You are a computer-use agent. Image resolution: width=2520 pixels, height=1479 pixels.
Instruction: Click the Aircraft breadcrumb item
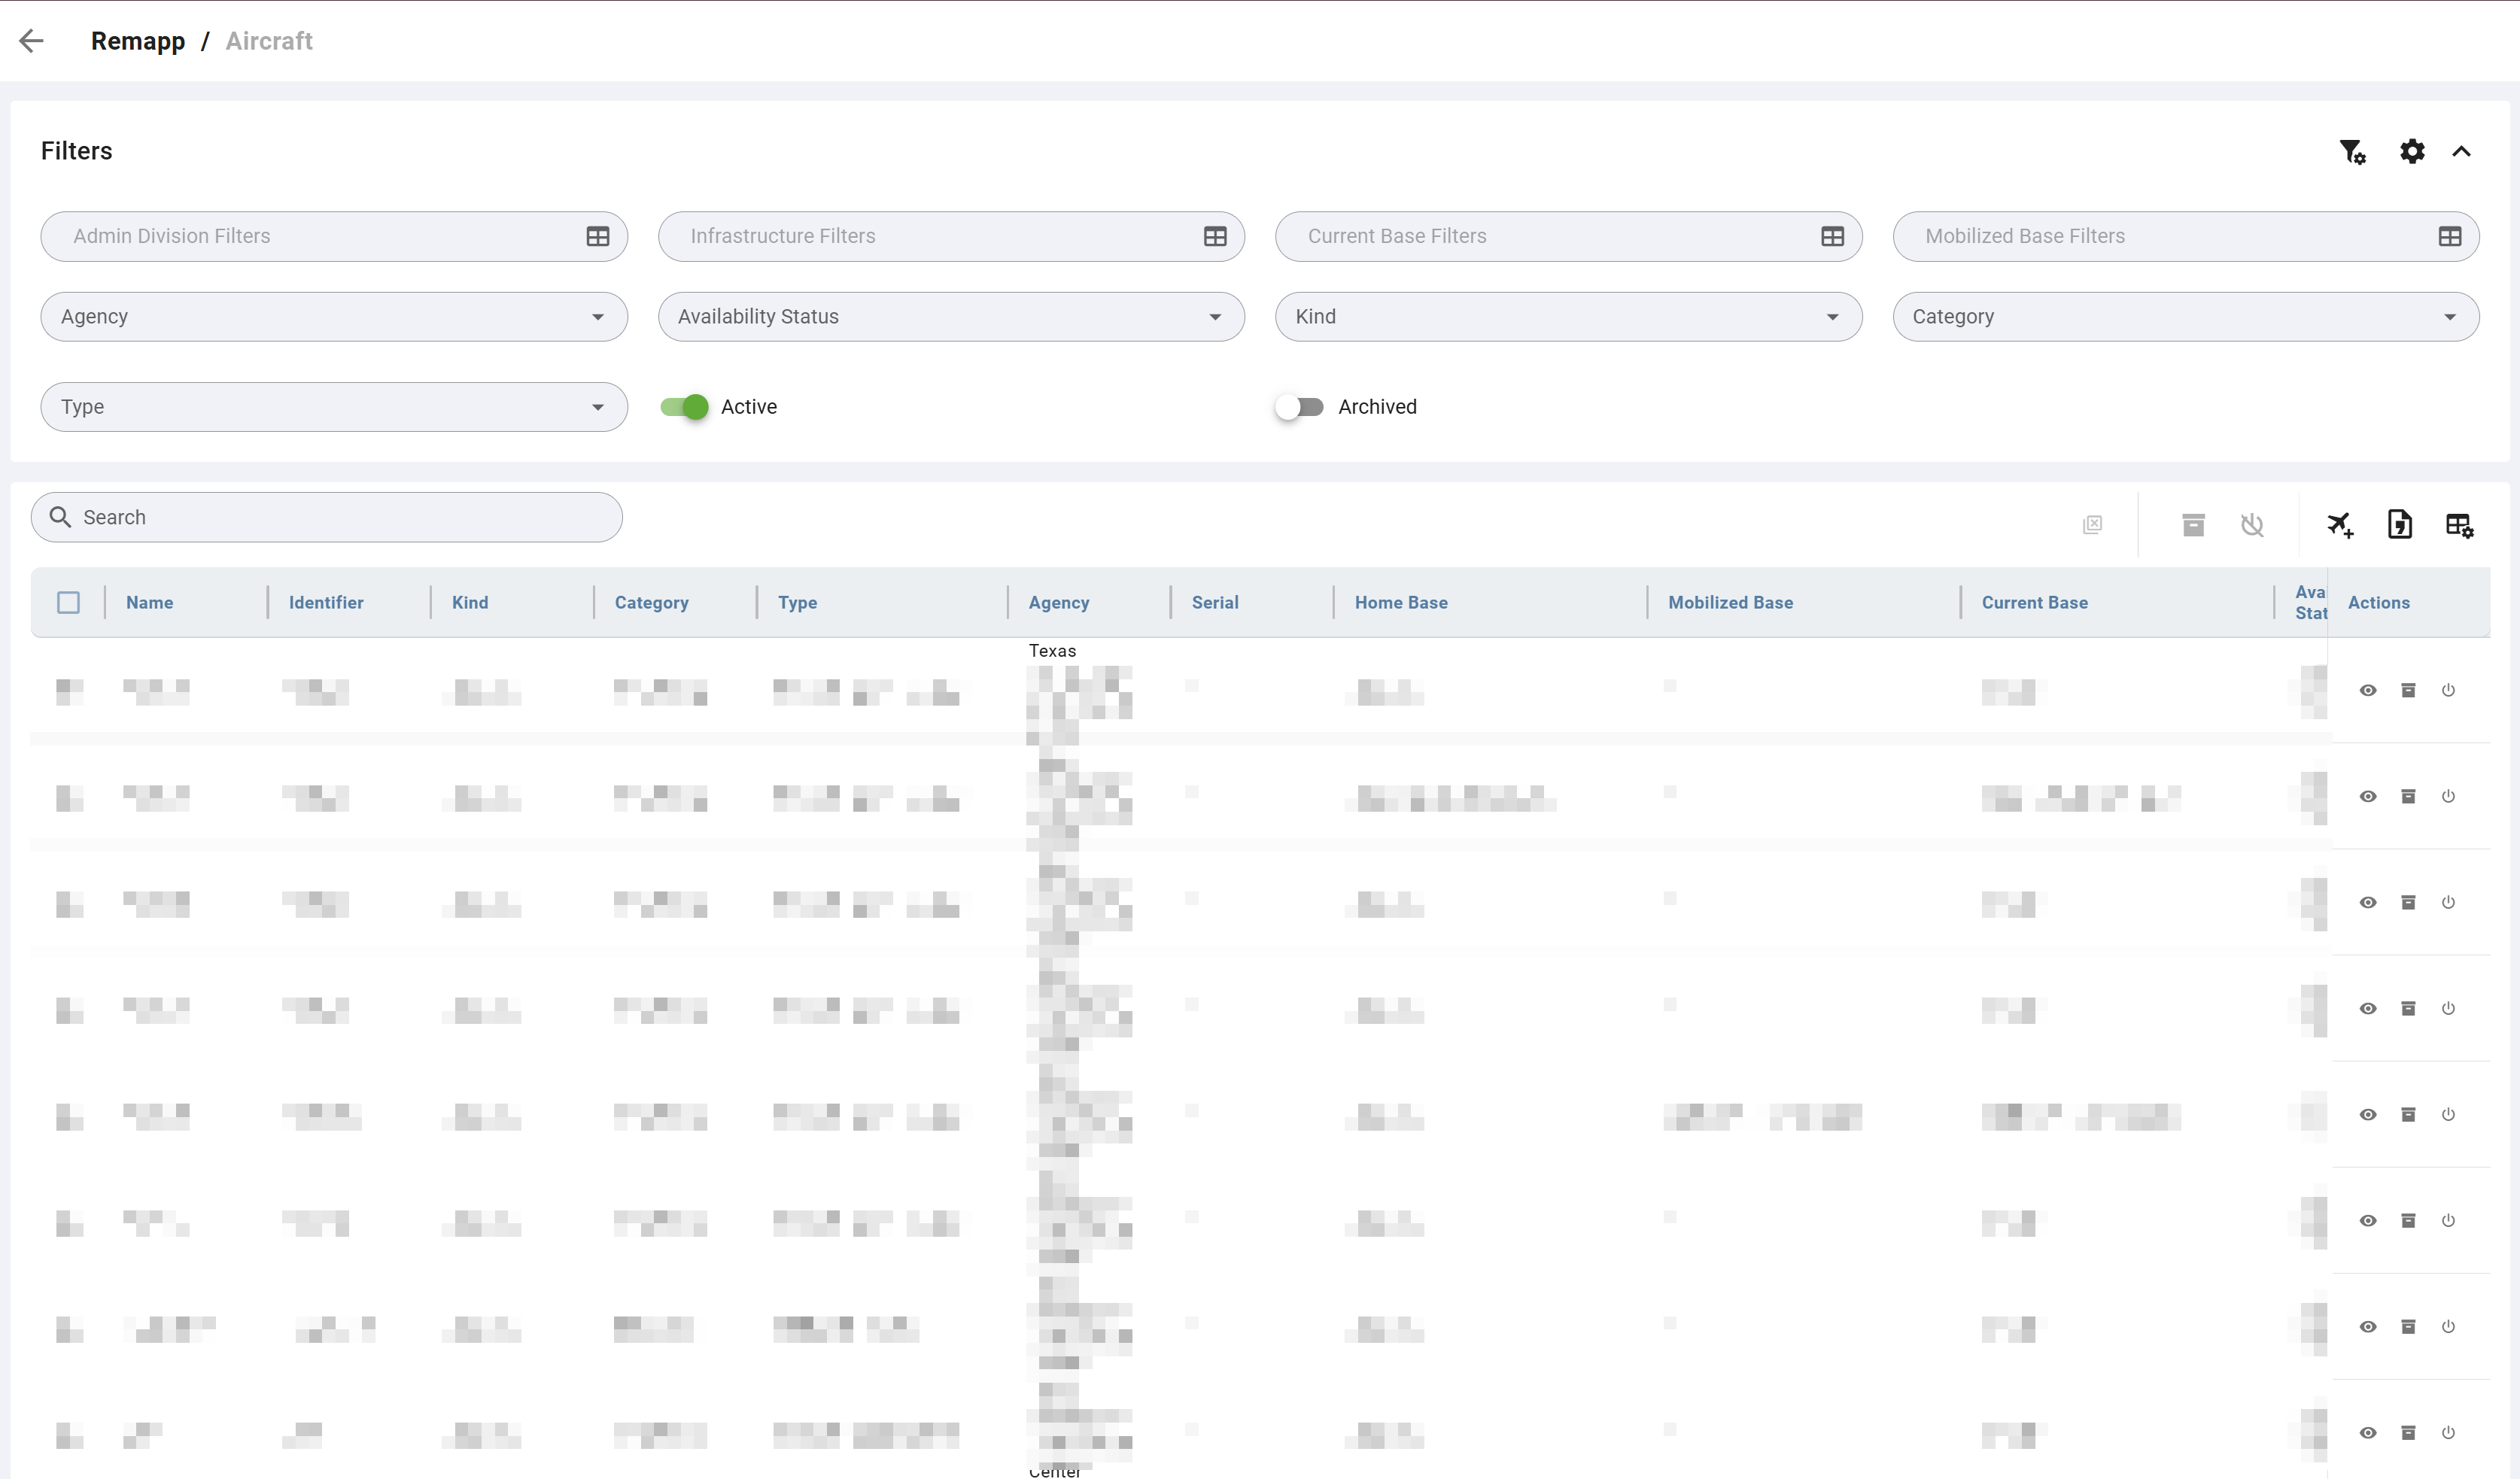tap(269, 41)
